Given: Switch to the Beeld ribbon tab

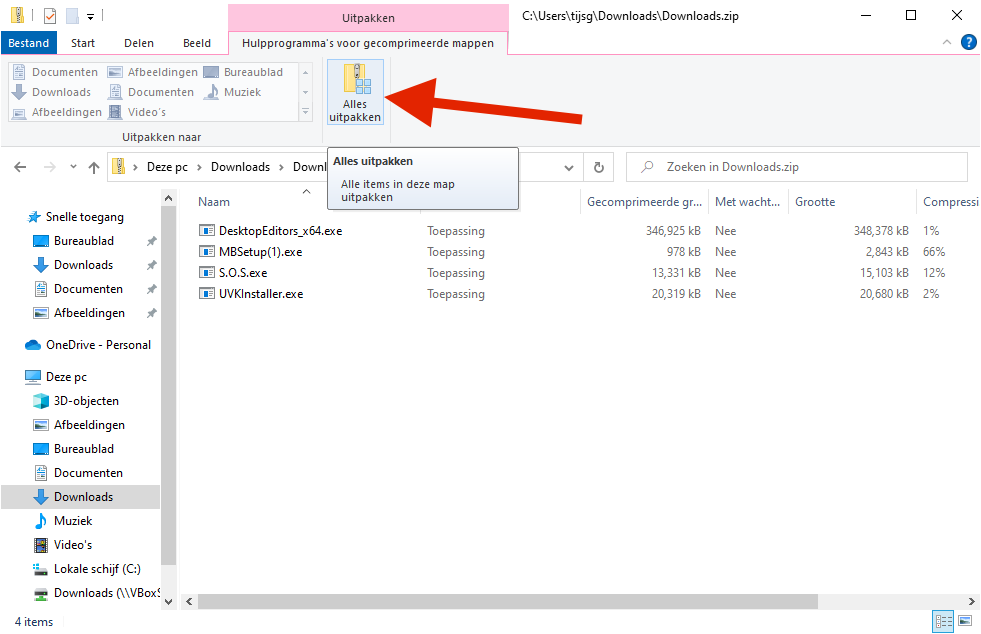Looking at the screenshot, I should tap(196, 43).
